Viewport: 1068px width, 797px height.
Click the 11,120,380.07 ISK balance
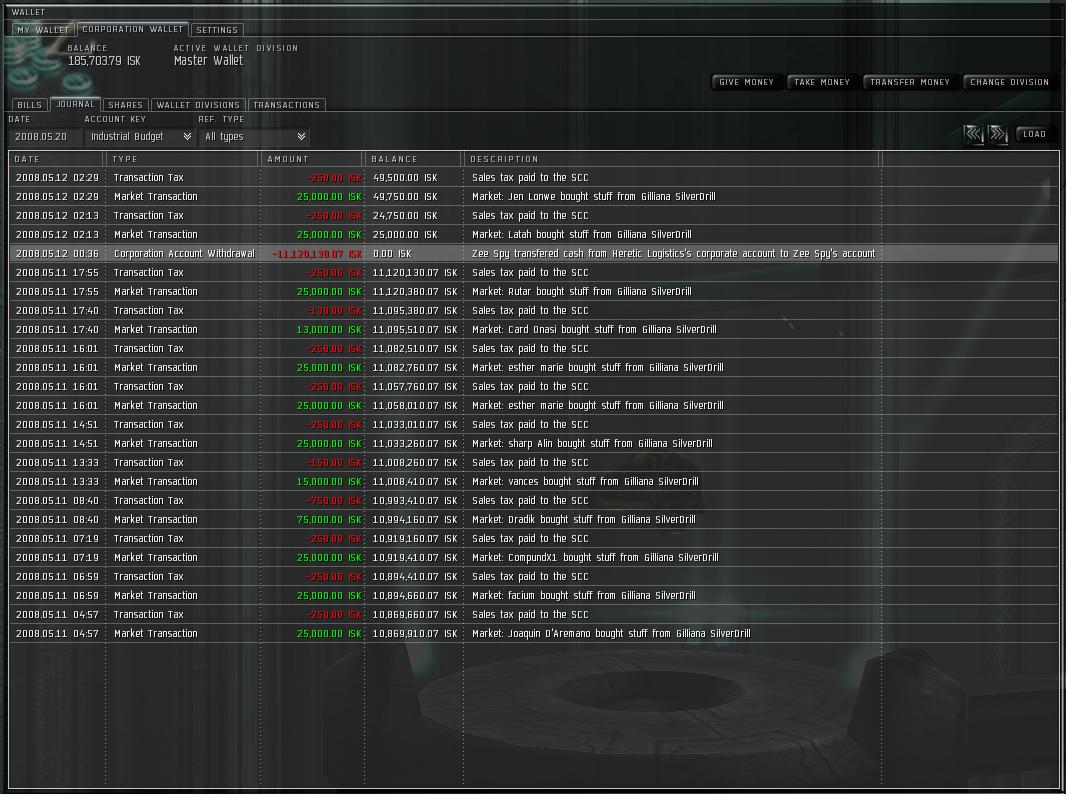tap(415, 292)
